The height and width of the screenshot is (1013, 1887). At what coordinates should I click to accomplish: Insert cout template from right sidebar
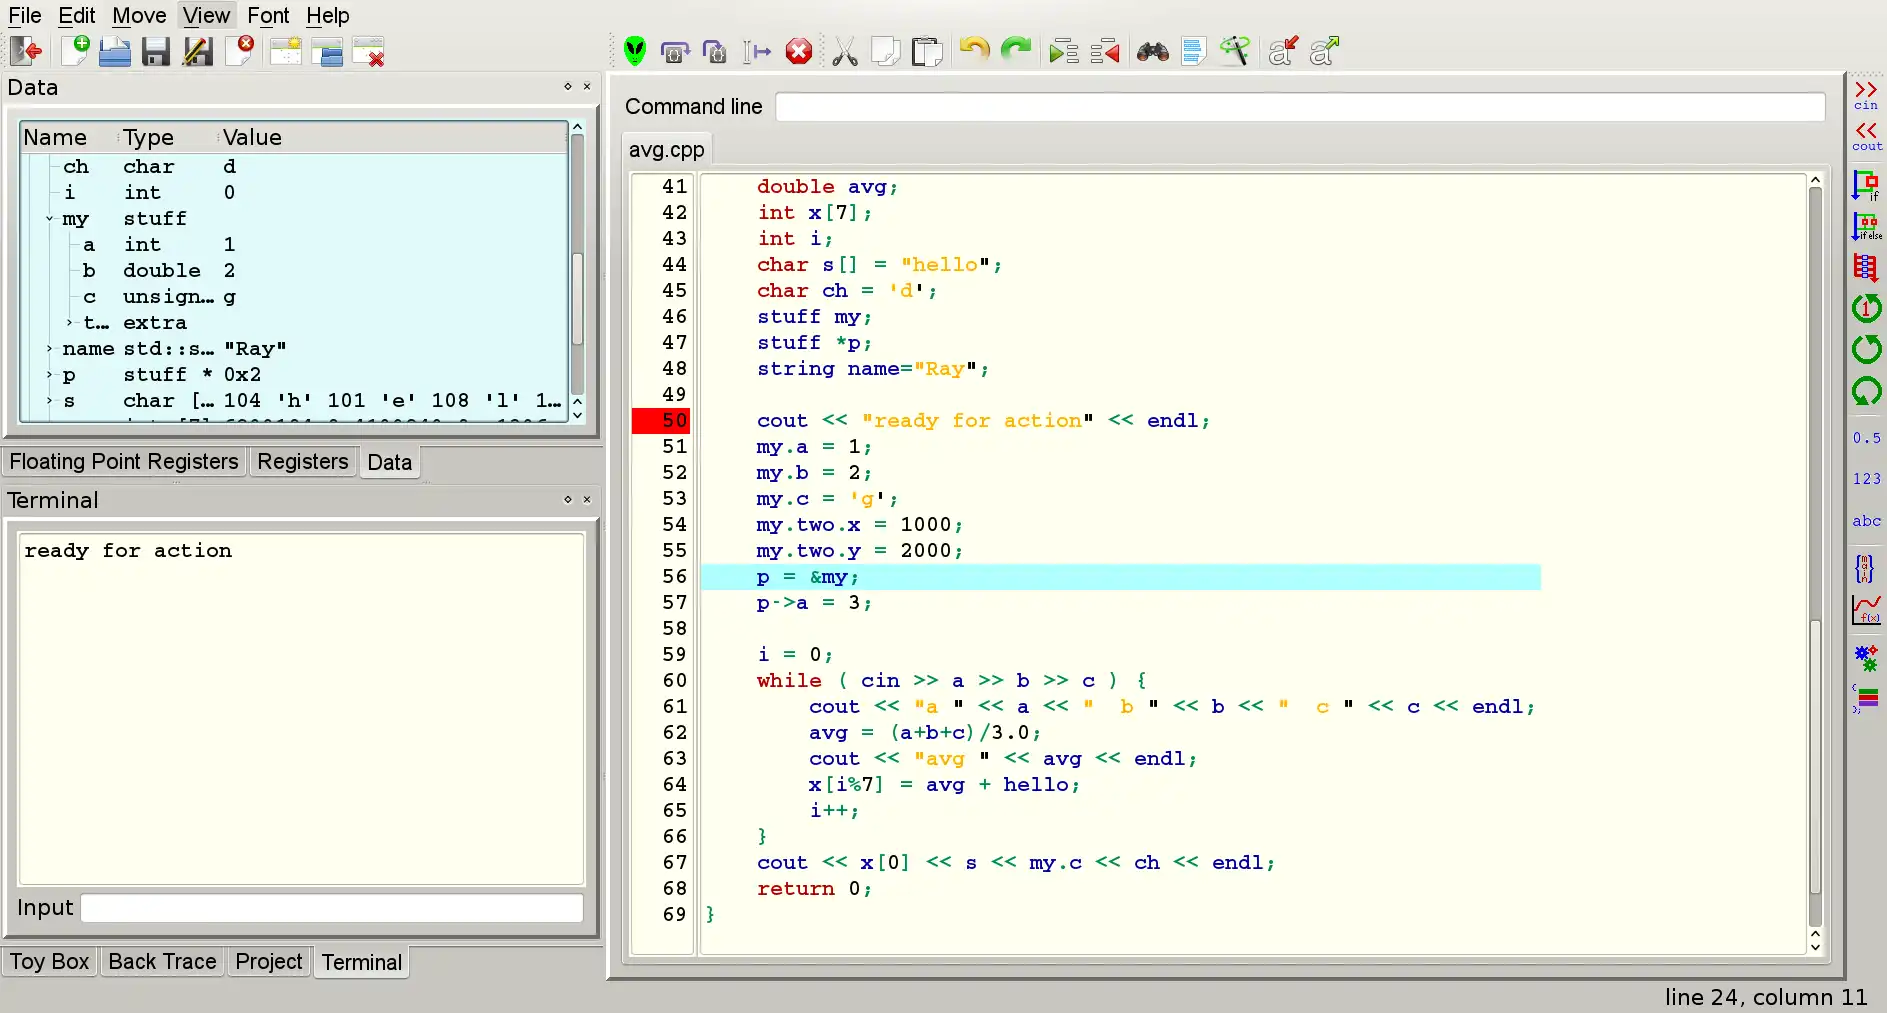click(1866, 136)
